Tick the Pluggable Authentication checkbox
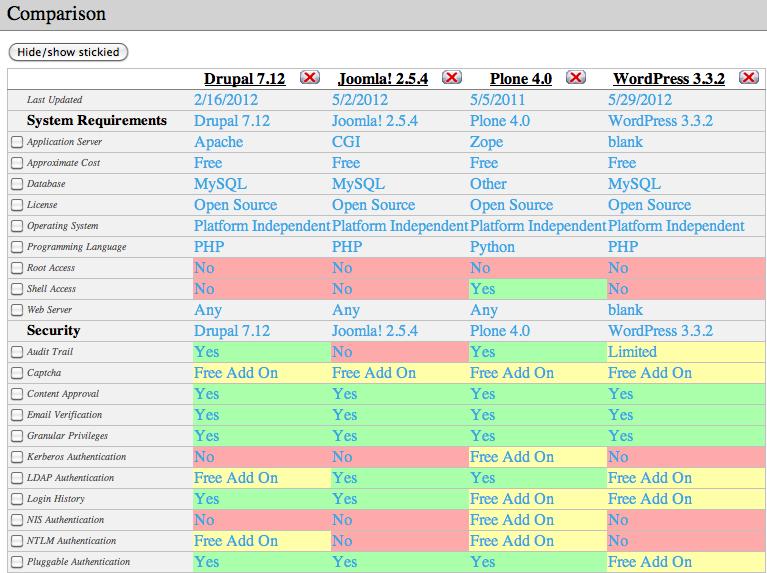Image resolution: width=767 pixels, height=573 pixels. pyautogui.click(x=17, y=562)
